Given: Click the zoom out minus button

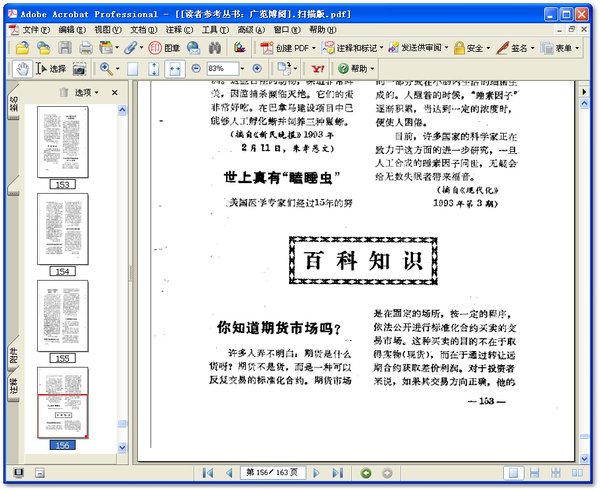Looking at the screenshot, I should [196, 69].
